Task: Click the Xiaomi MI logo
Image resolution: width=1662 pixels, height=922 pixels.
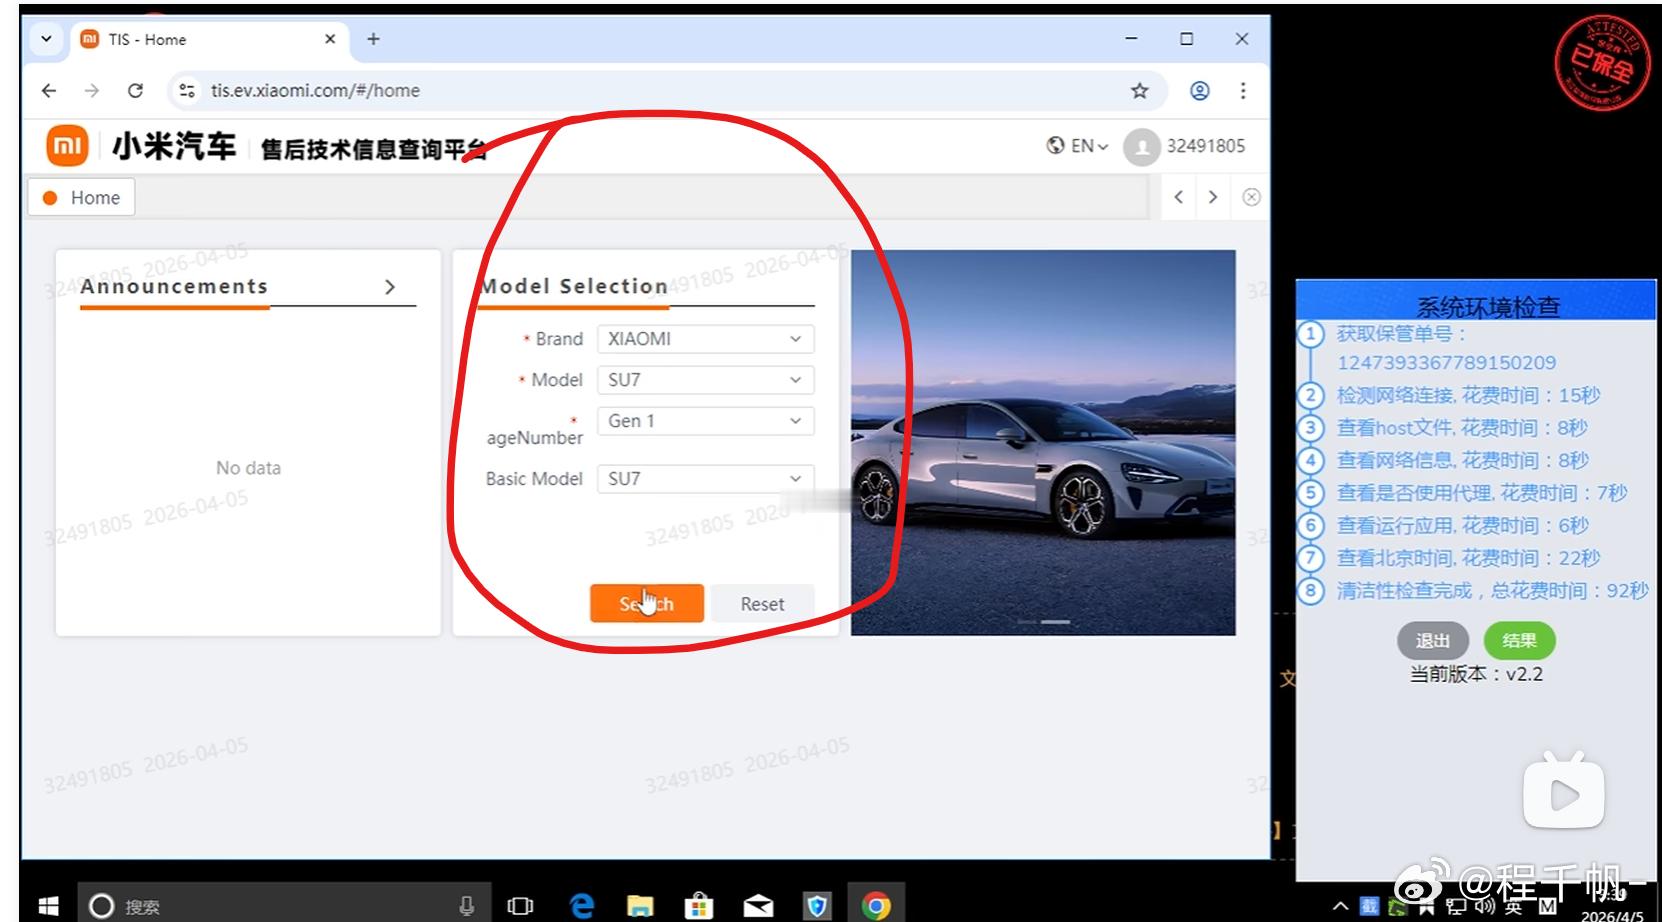Action: [67, 147]
